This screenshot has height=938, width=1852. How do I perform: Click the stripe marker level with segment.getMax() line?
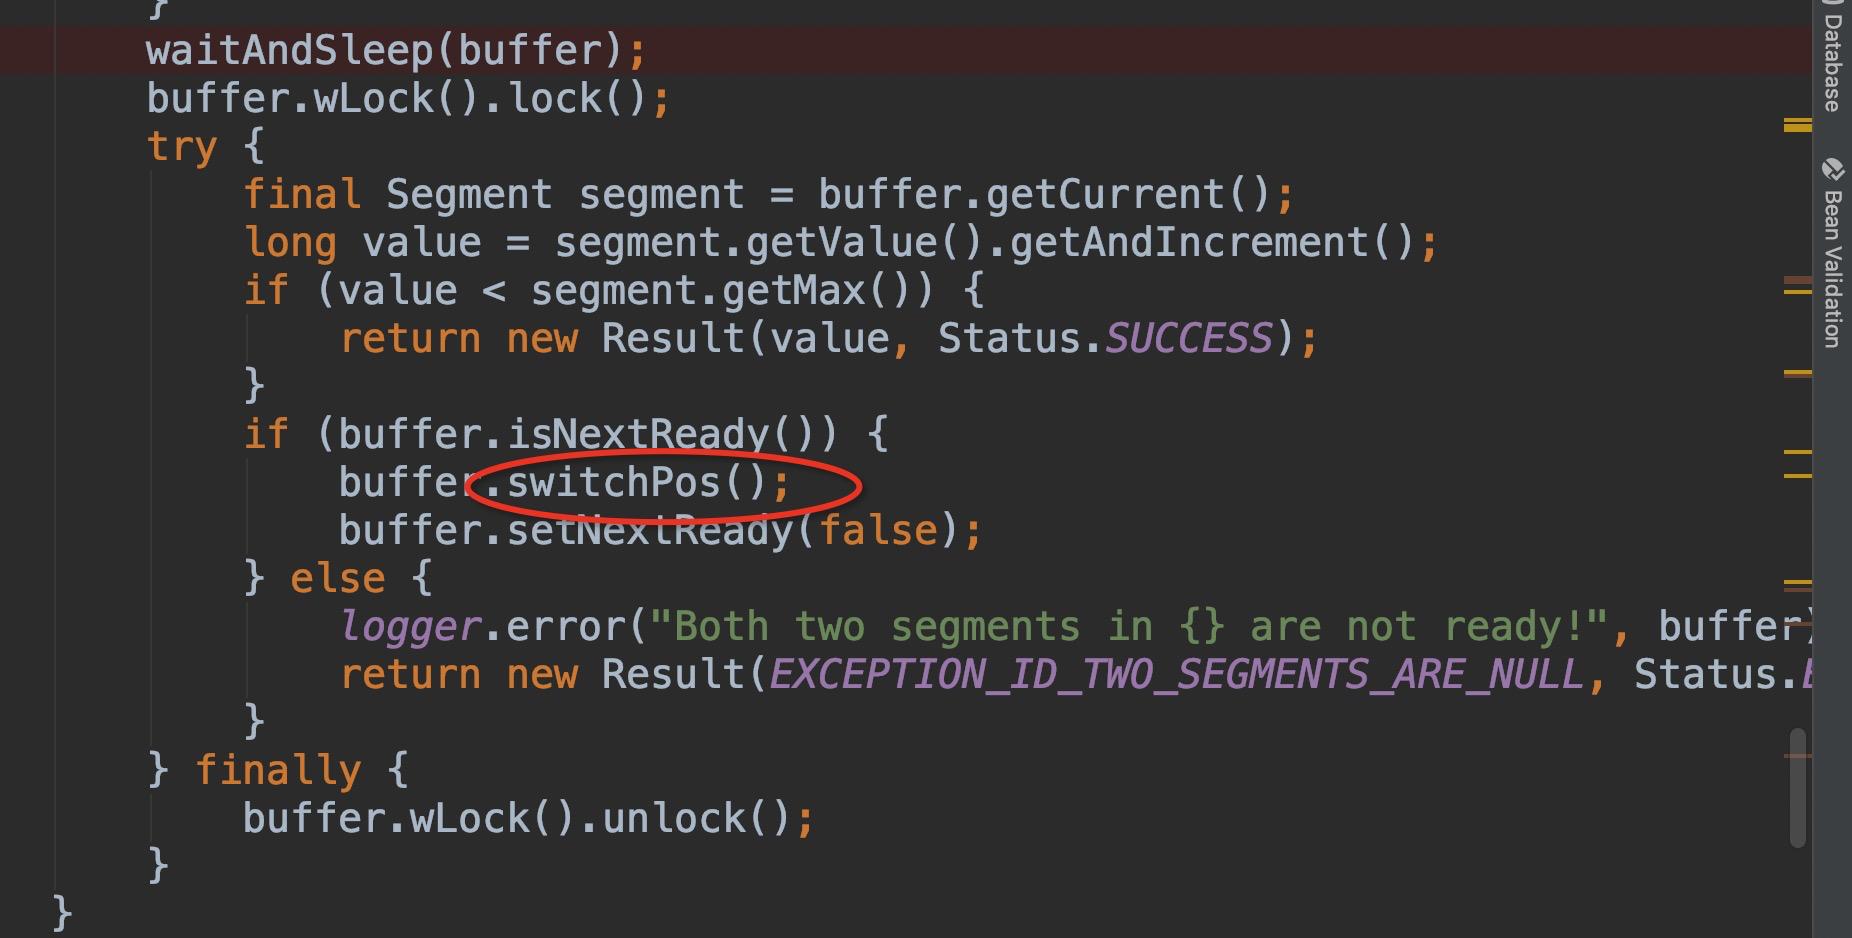(1797, 289)
